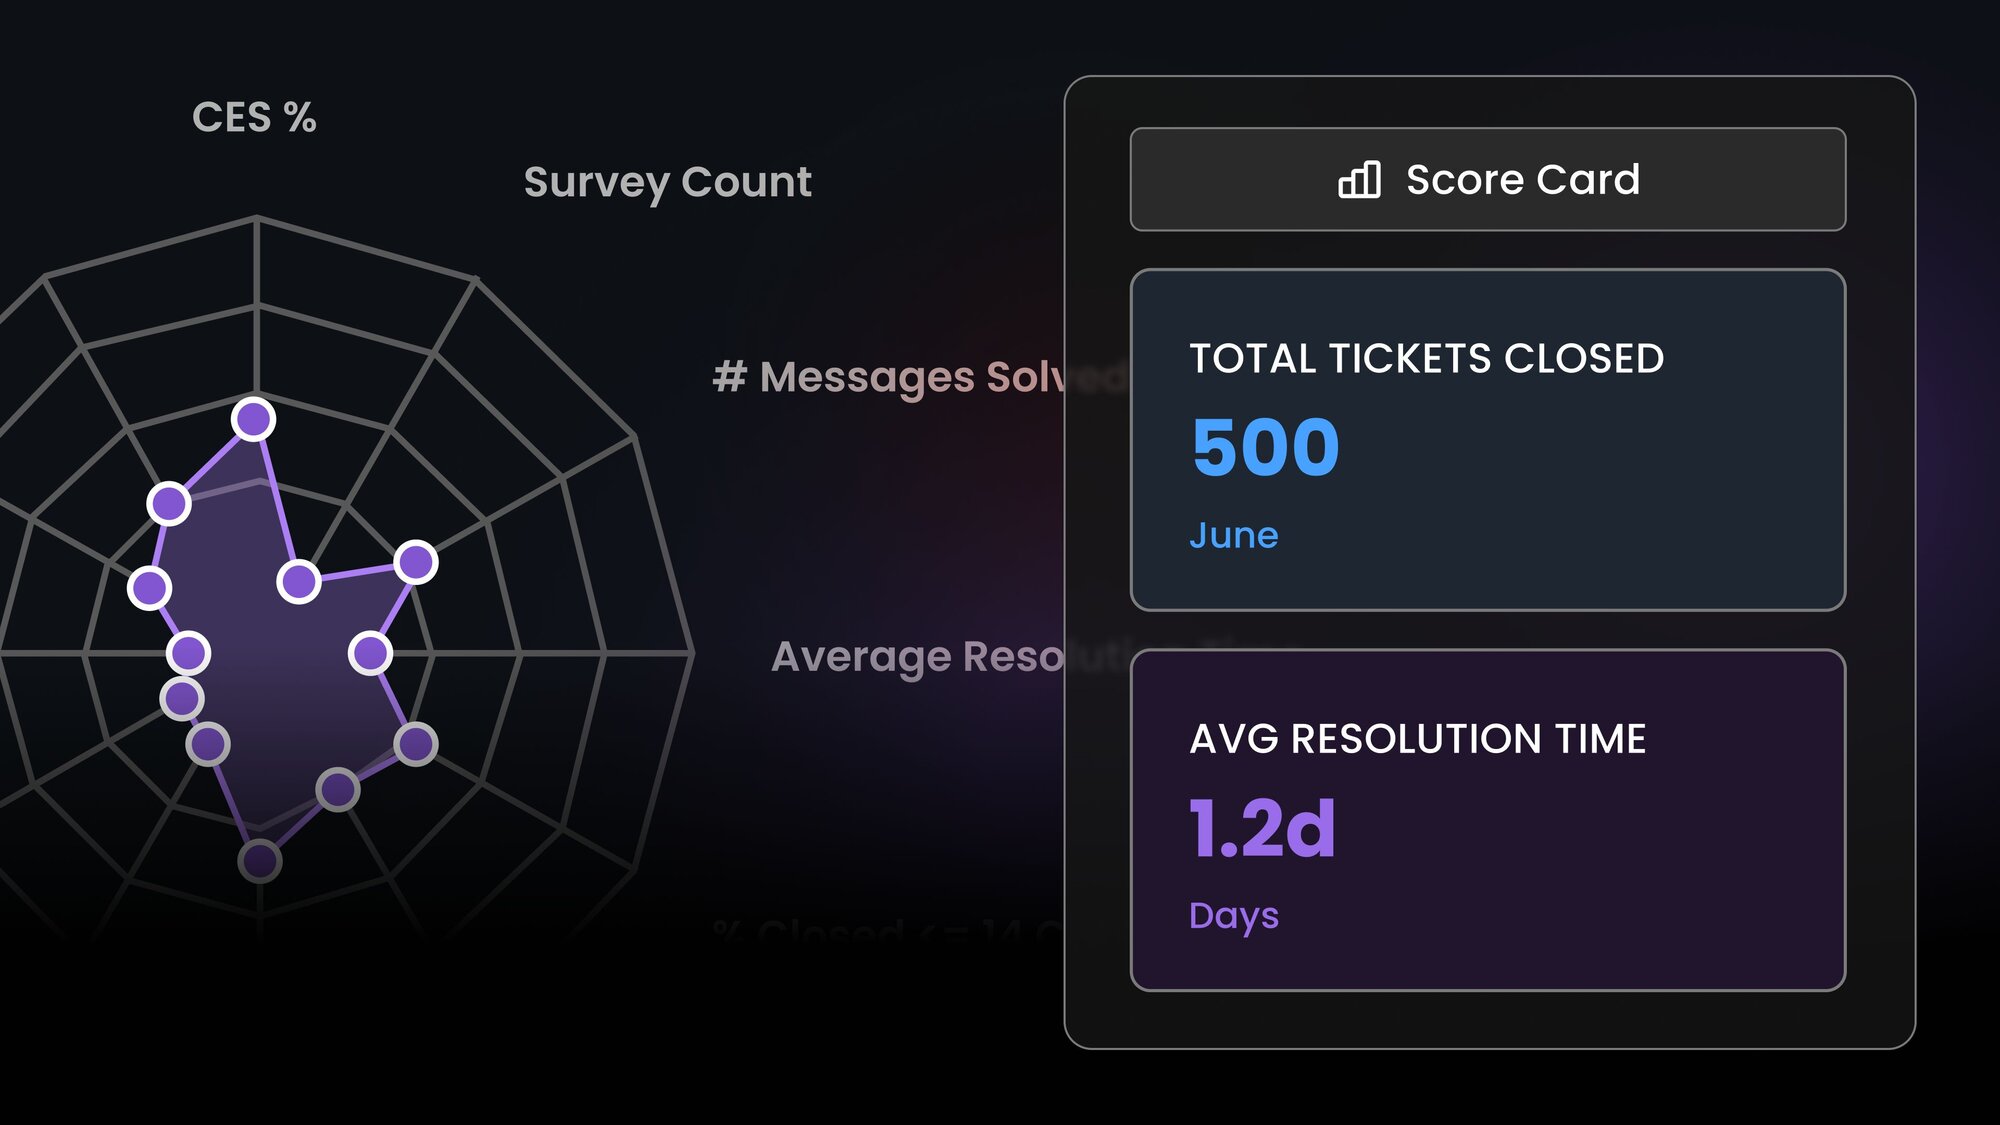Click the June month label

(1233, 536)
